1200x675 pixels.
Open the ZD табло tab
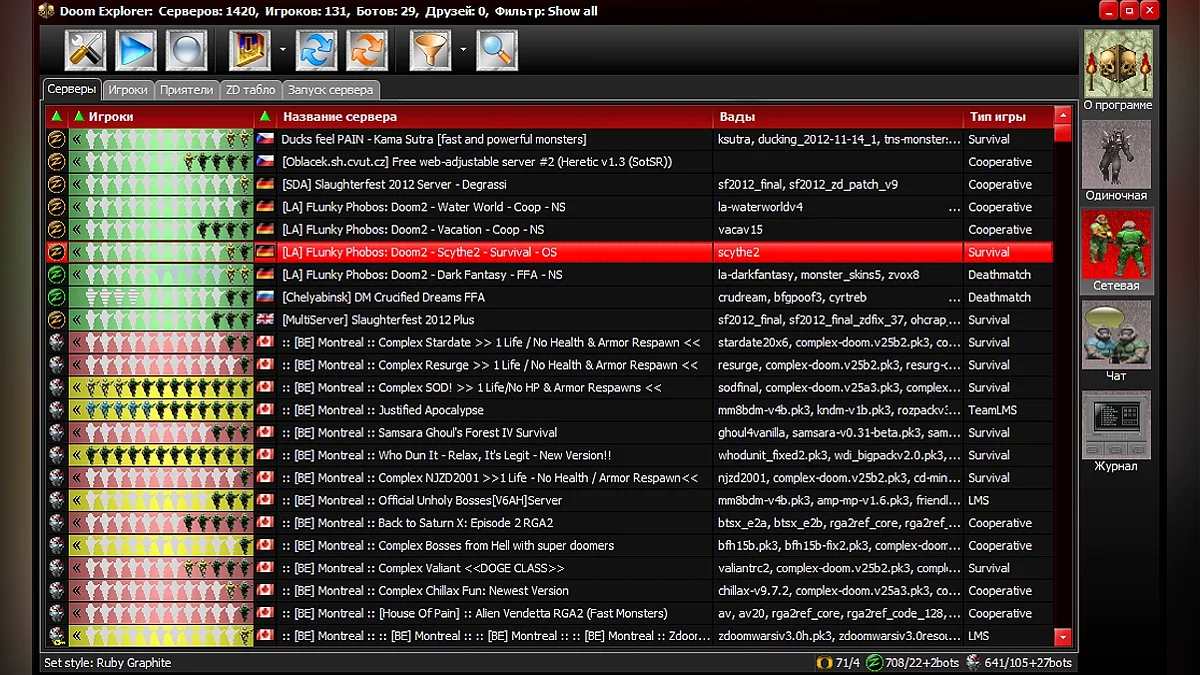(x=250, y=90)
